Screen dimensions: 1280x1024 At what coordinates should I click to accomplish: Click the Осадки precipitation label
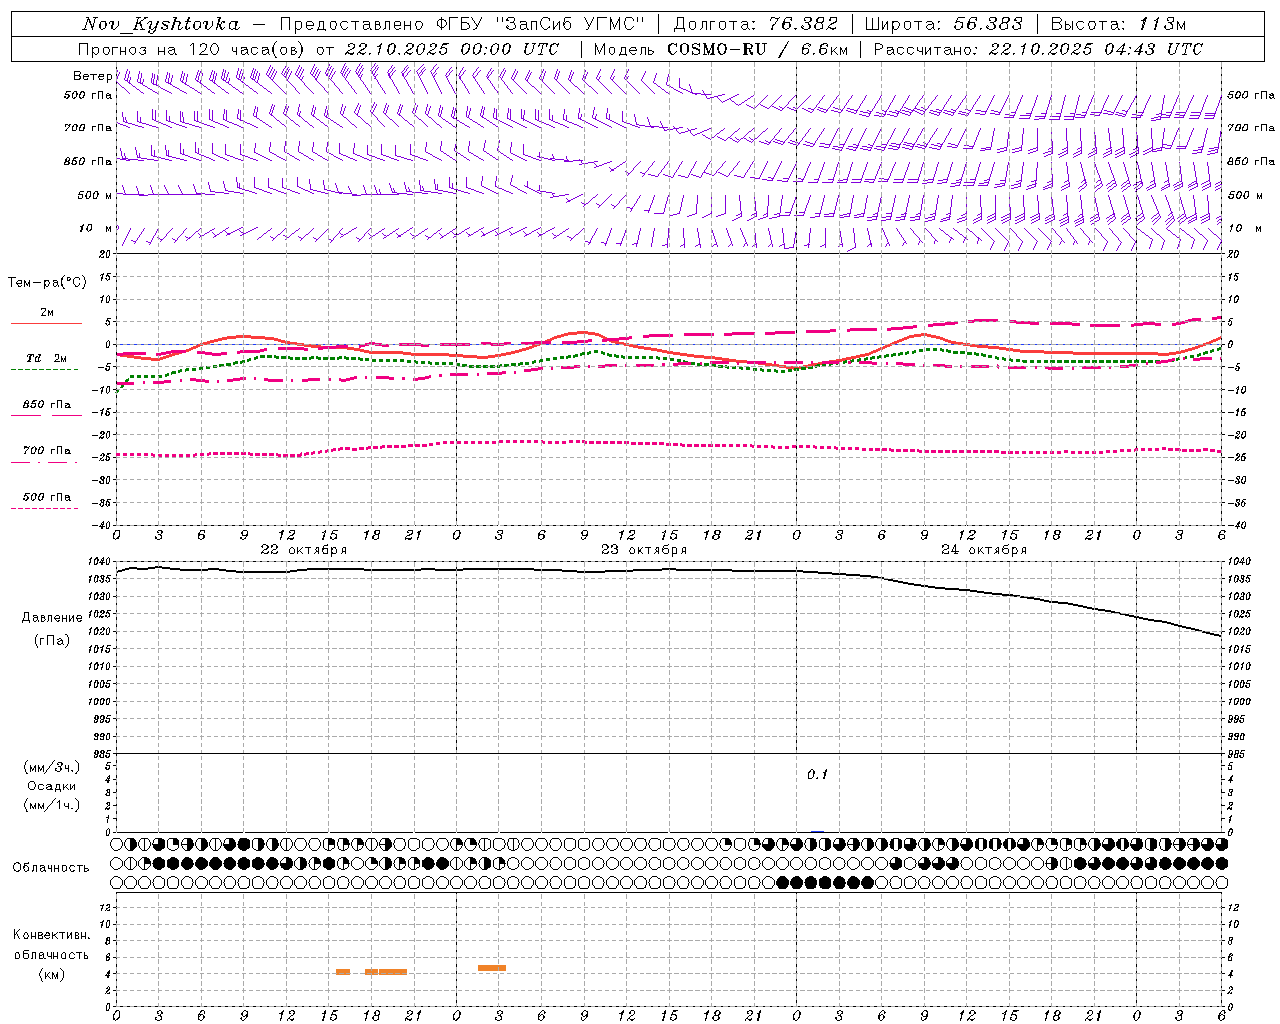52,786
